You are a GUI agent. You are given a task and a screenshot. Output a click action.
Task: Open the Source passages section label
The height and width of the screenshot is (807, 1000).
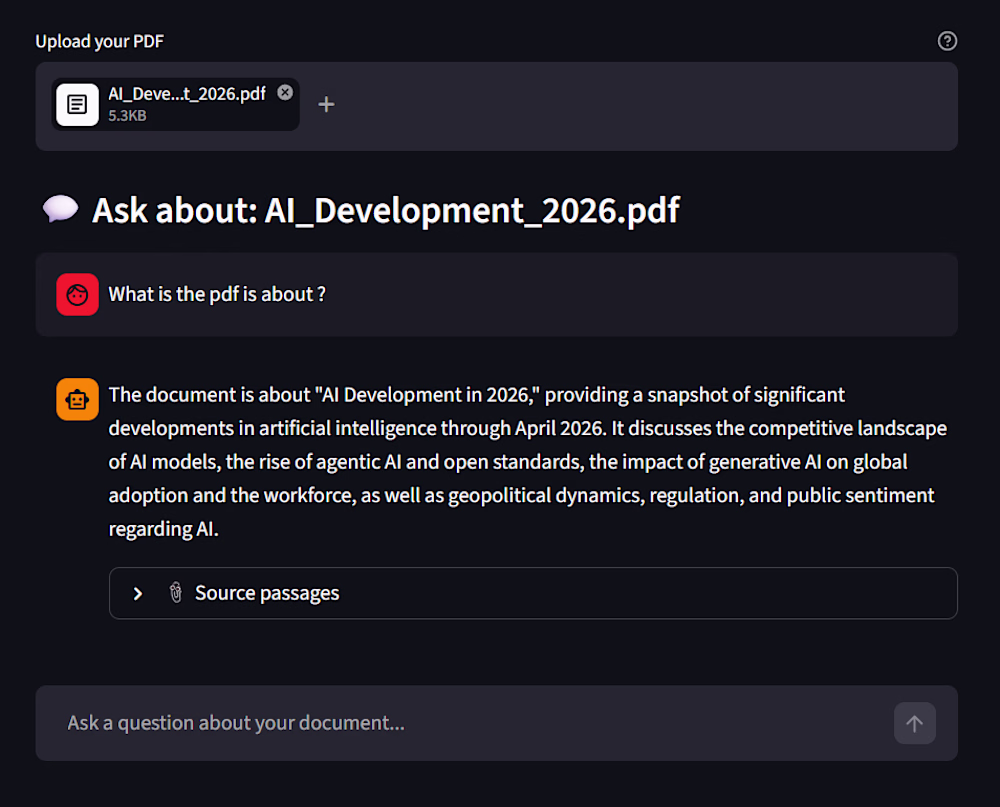[x=267, y=593]
